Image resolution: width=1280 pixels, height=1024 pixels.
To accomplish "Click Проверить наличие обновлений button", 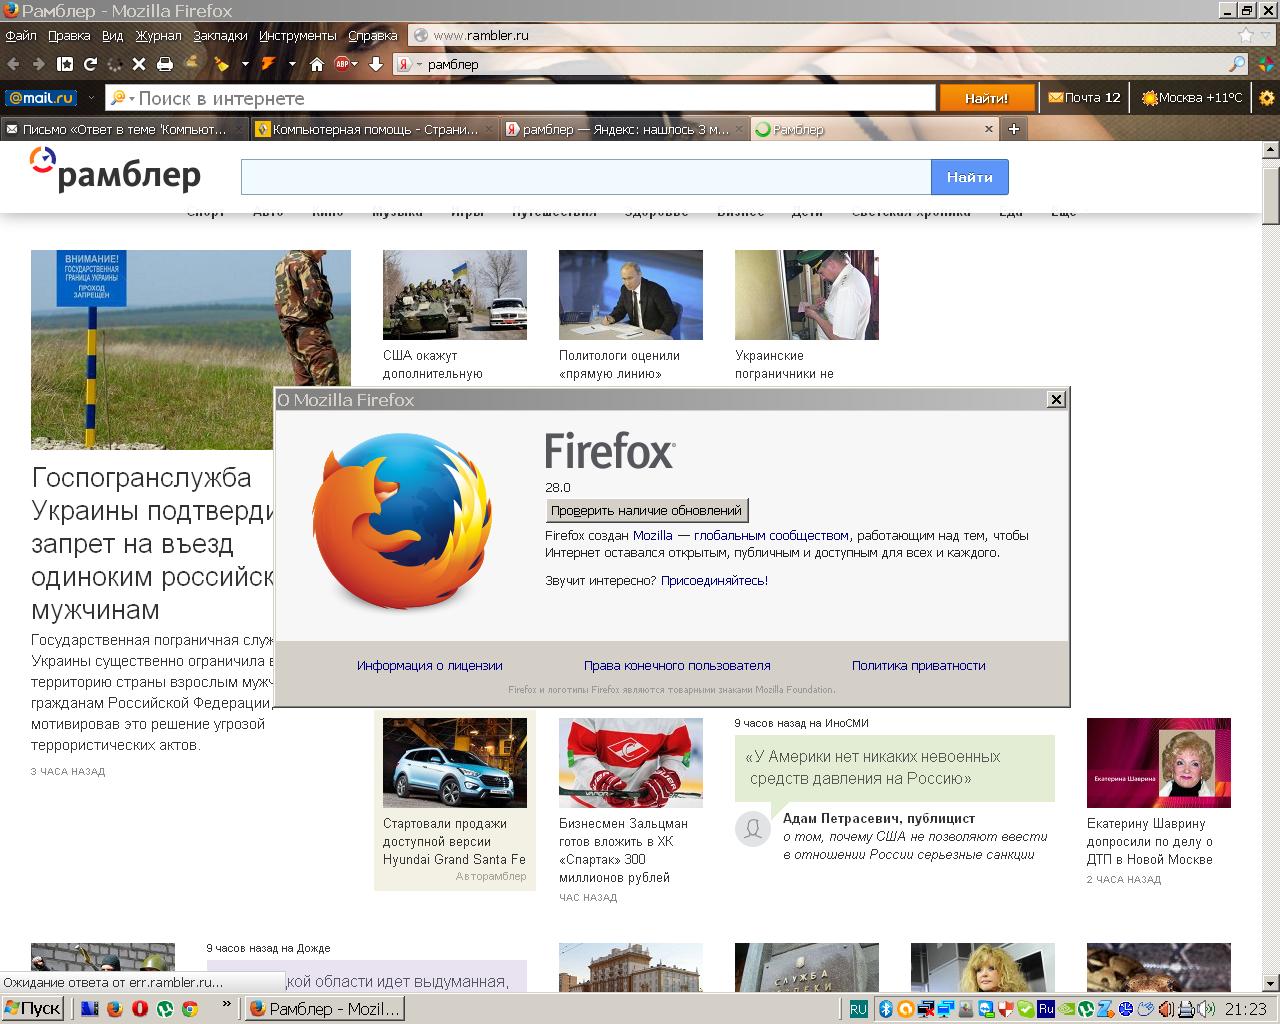I will [647, 510].
